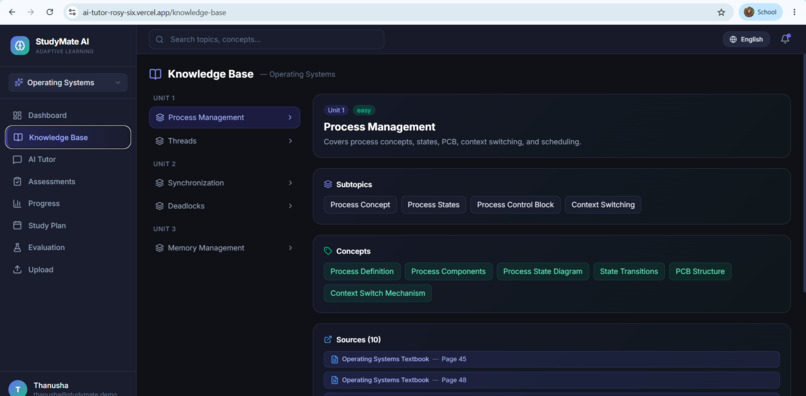Expand the Memory Management chevron arrow

coord(290,248)
